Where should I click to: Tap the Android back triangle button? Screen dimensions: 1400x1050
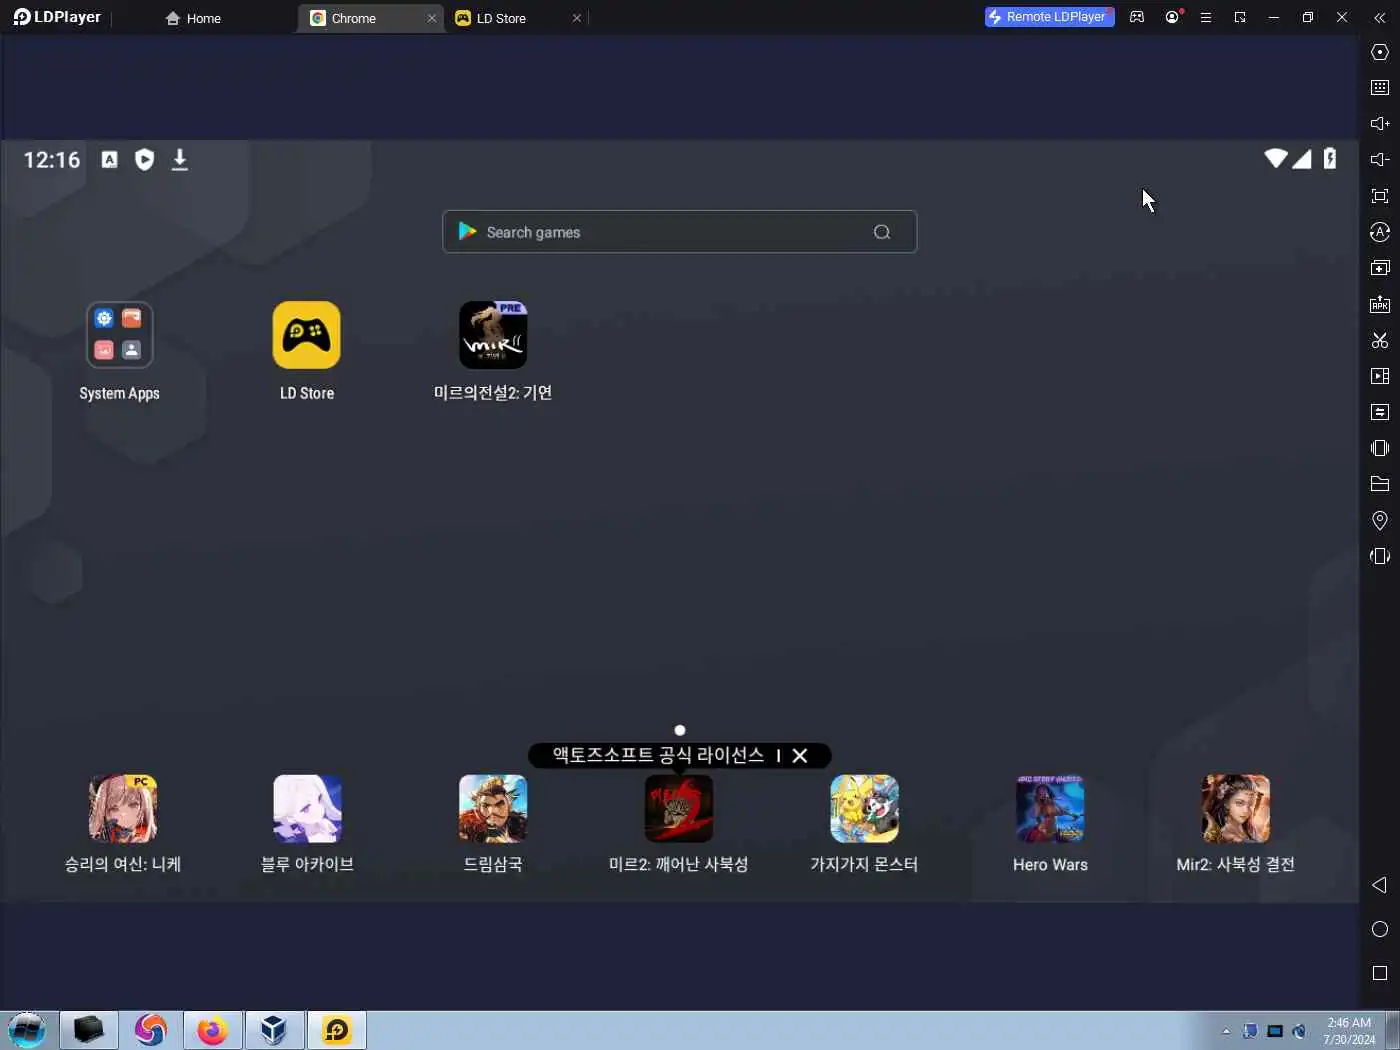[x=1379, y=885]
